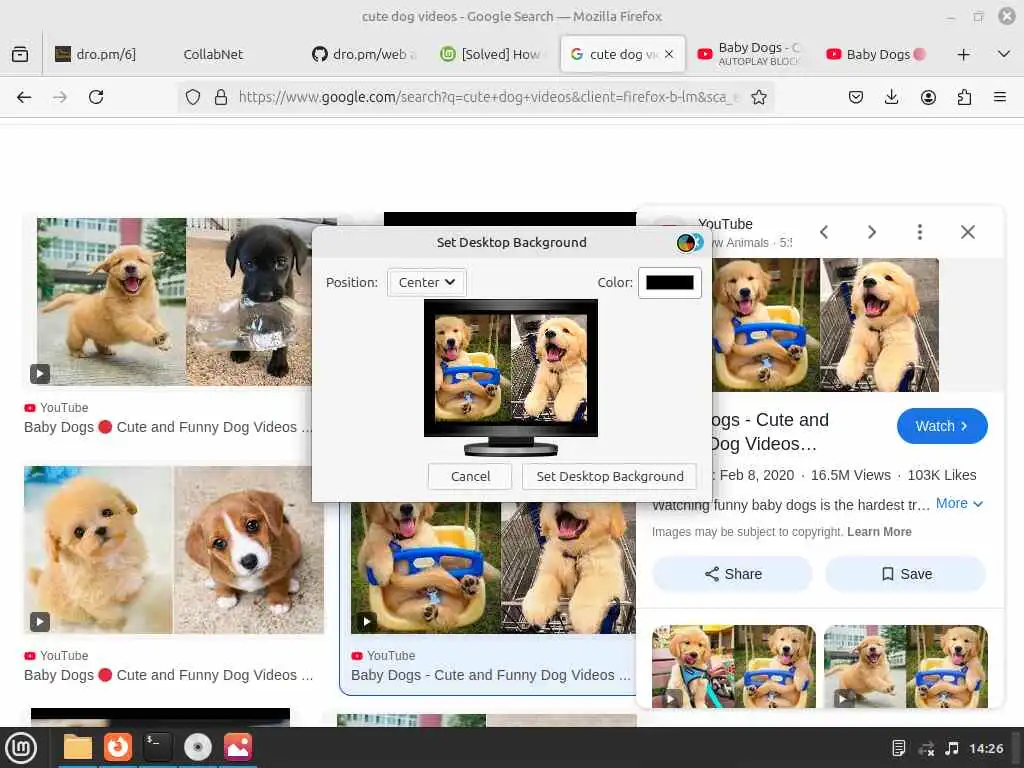
Task: Open the music note sound tray icon
Action: [952, 748]
